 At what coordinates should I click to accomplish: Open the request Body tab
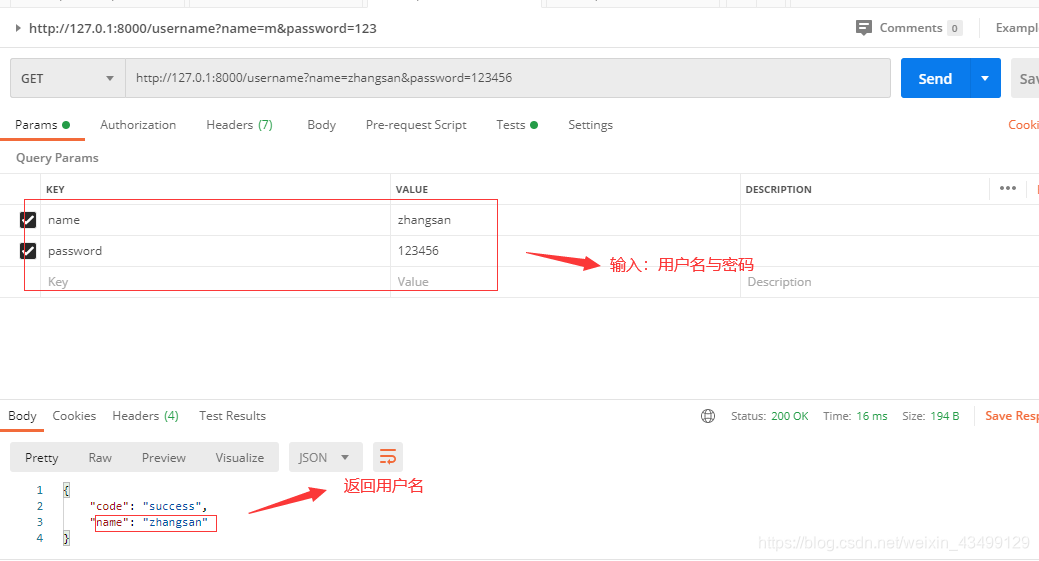(321, 125)
